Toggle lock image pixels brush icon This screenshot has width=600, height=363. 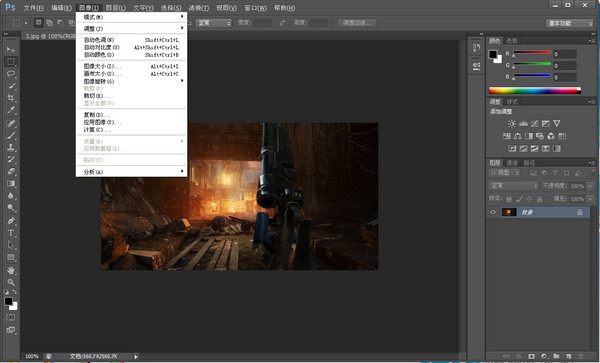pos(519,199)
